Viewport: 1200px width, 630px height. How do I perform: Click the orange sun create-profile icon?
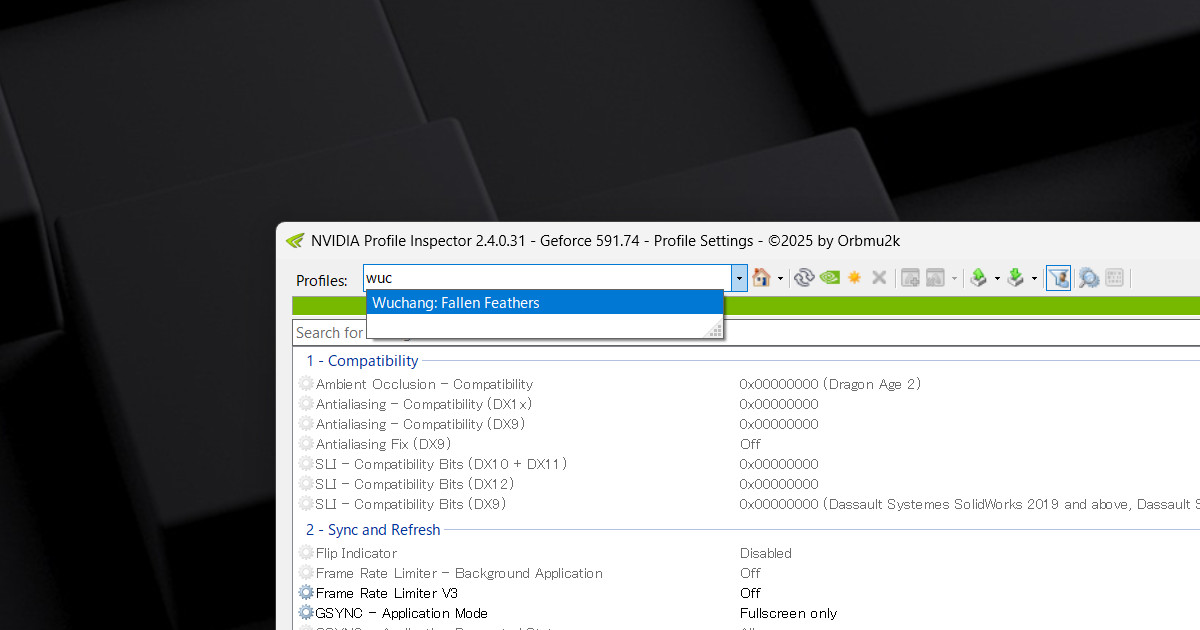854,278
